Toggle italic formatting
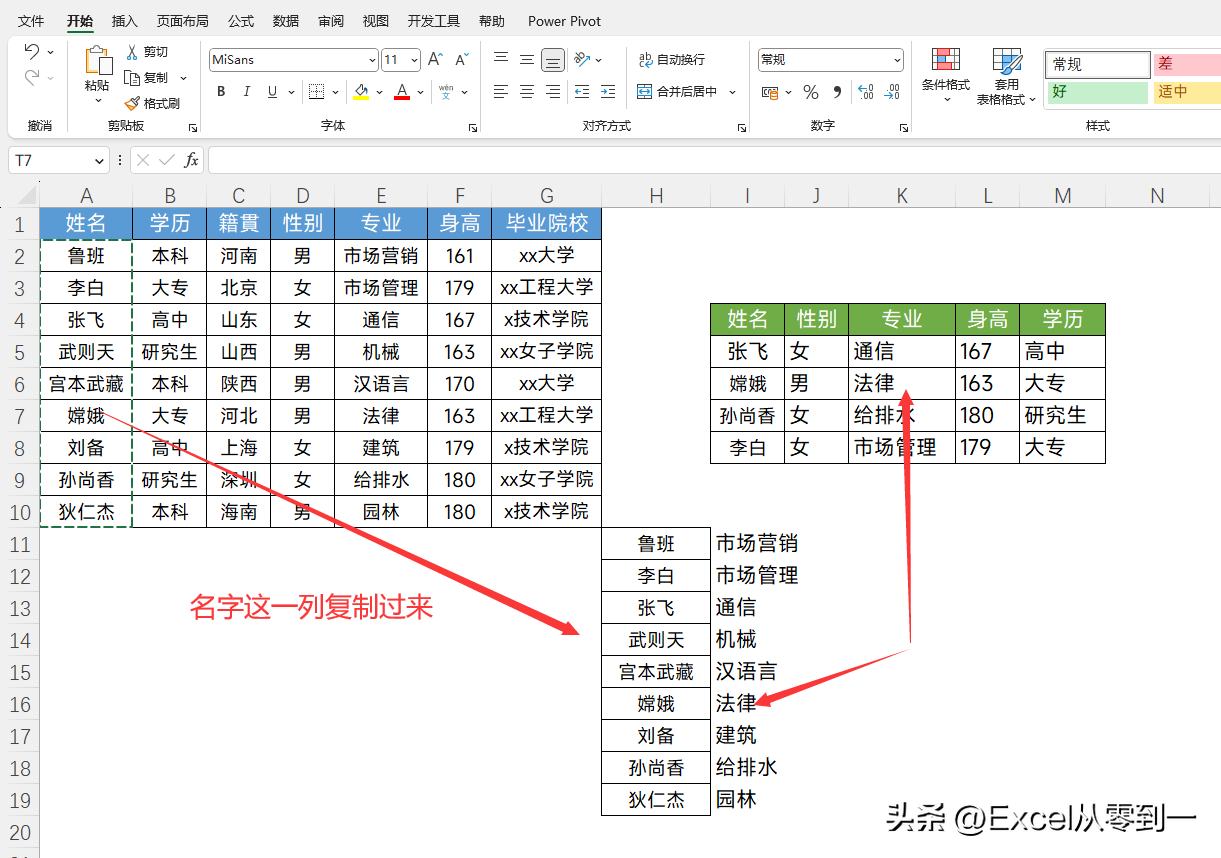Viewport: 1221px width, 858px height. [247, 92]
